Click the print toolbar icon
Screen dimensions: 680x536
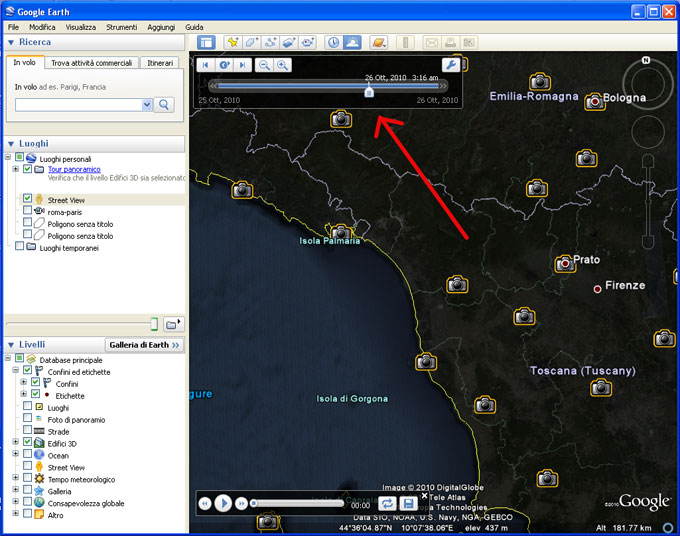[450, 42]
